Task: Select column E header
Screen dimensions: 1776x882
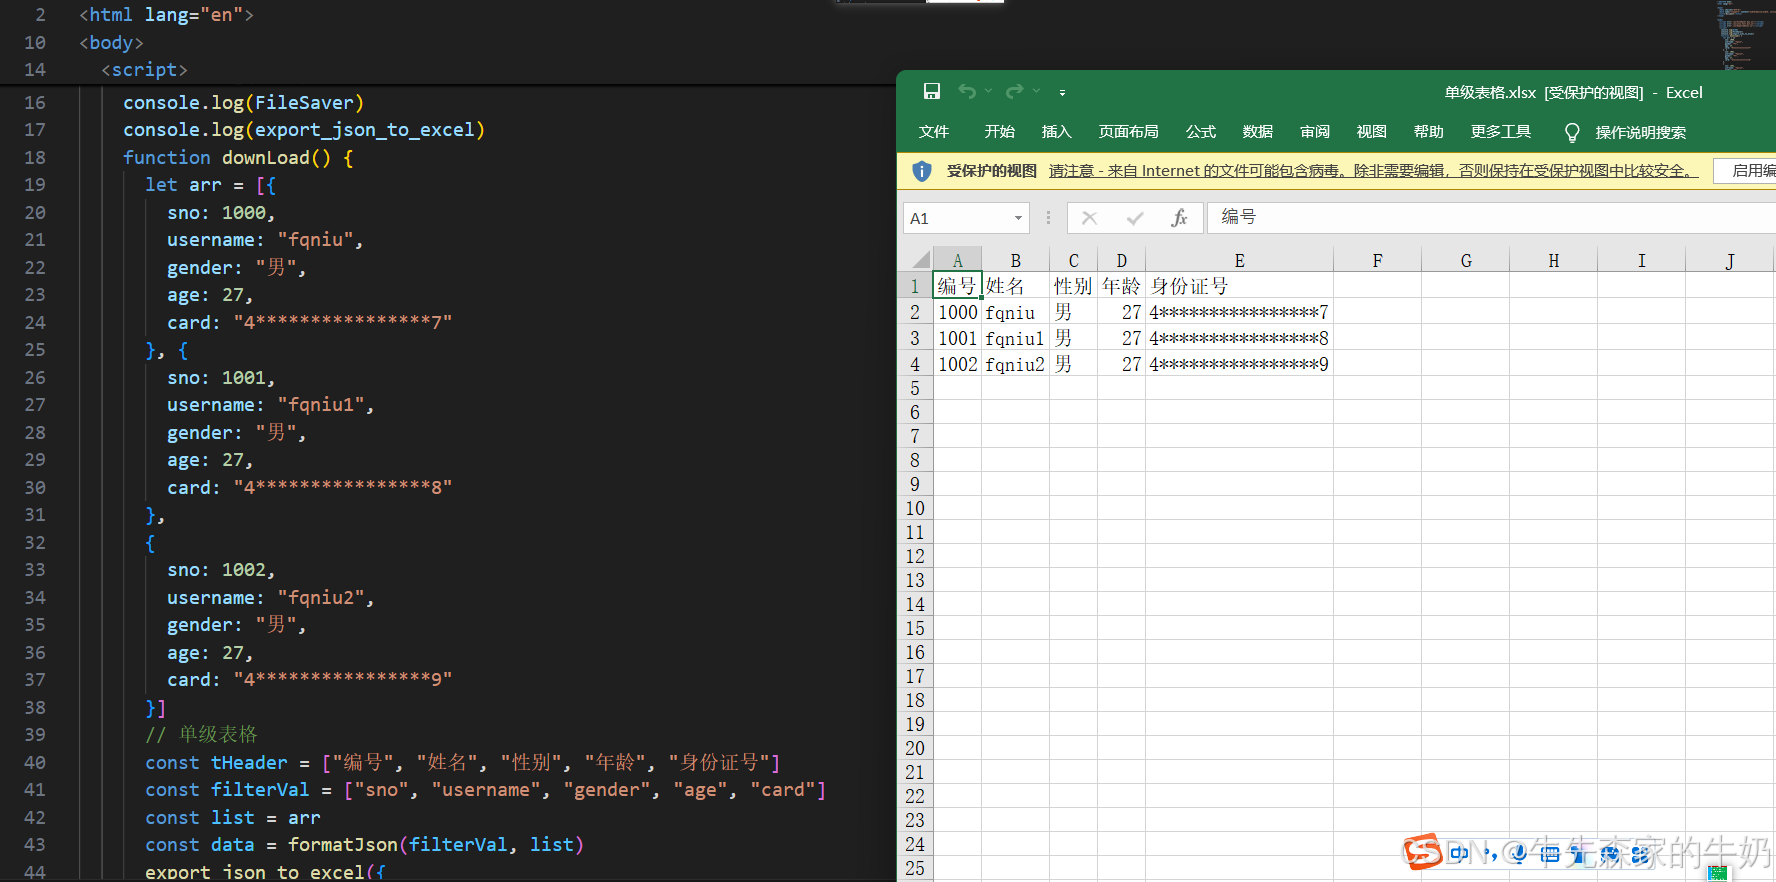Action: point(1239,260)
